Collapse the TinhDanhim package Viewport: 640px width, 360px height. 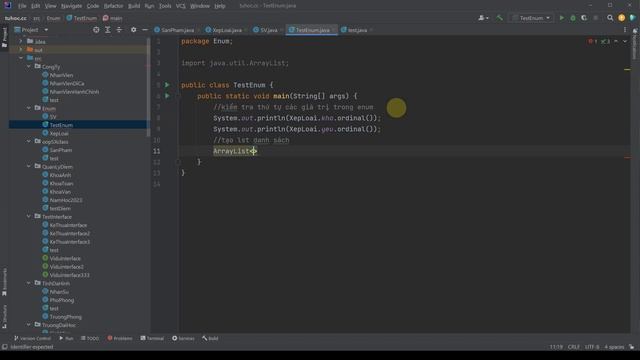coord(29,283)
